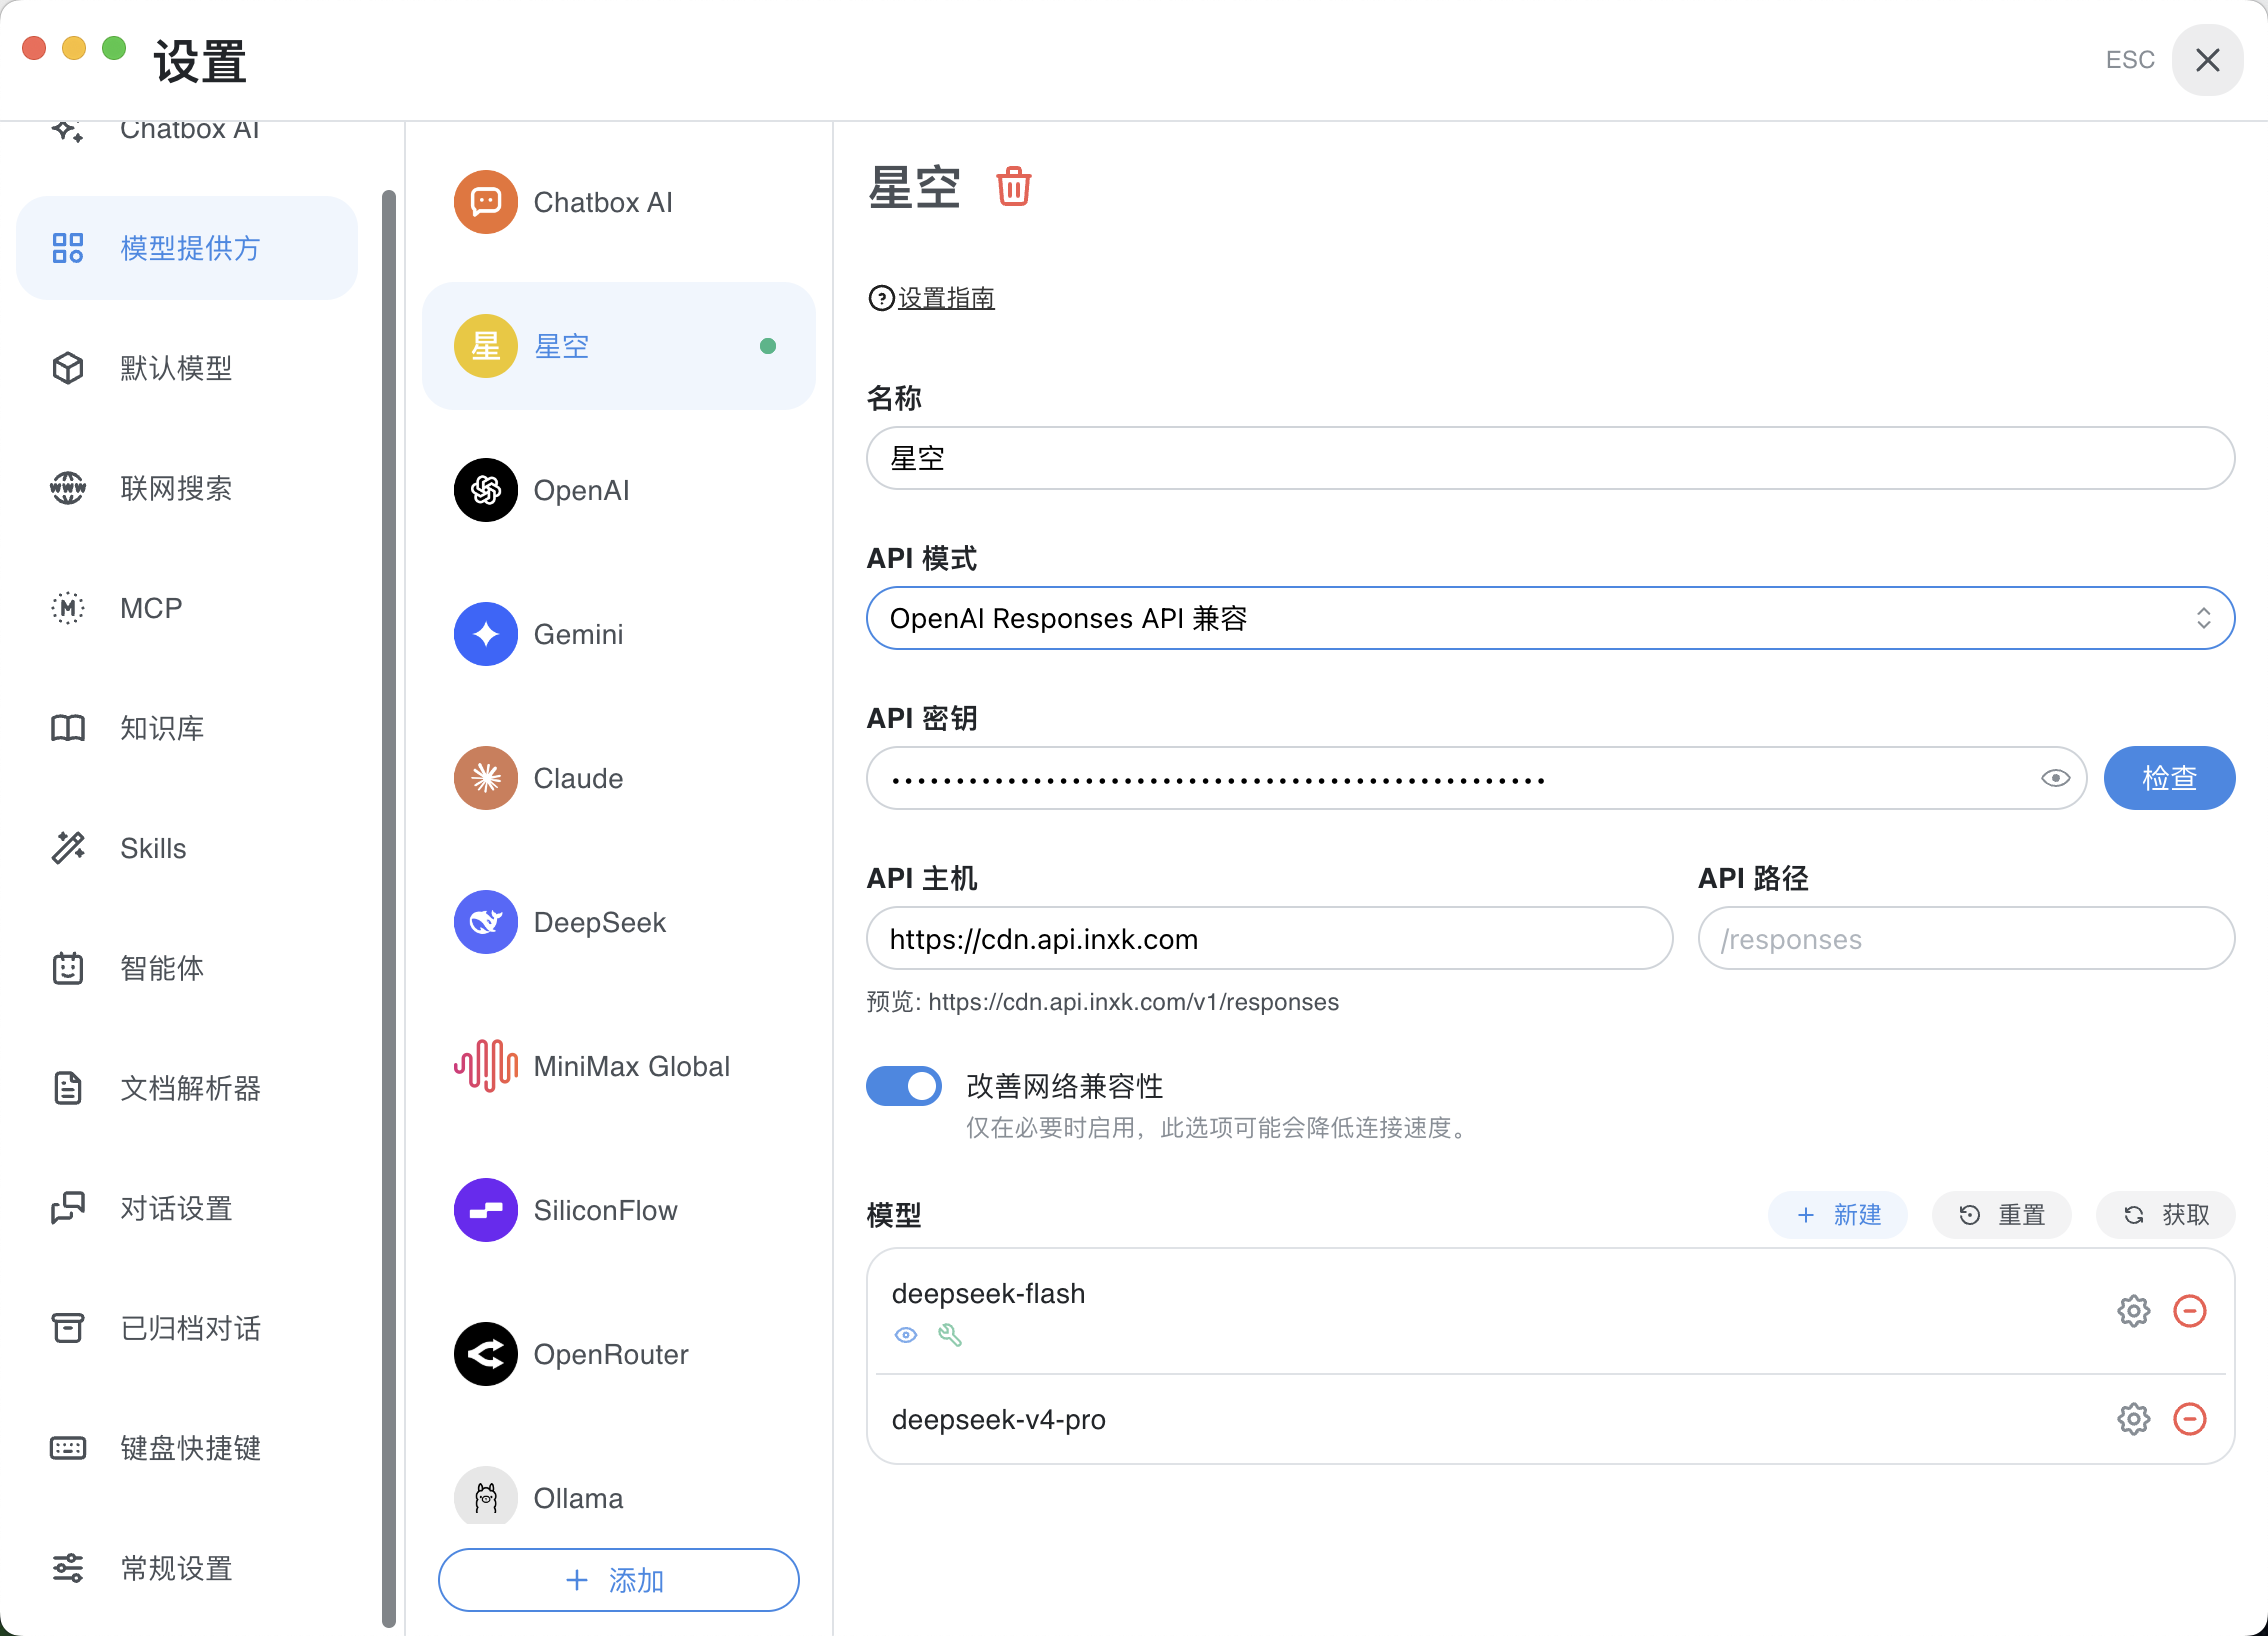Click the vision eye badge under deepseek-flash
The width and height of the screenshot is (2268, 1636).
(x=906, y=1335)
